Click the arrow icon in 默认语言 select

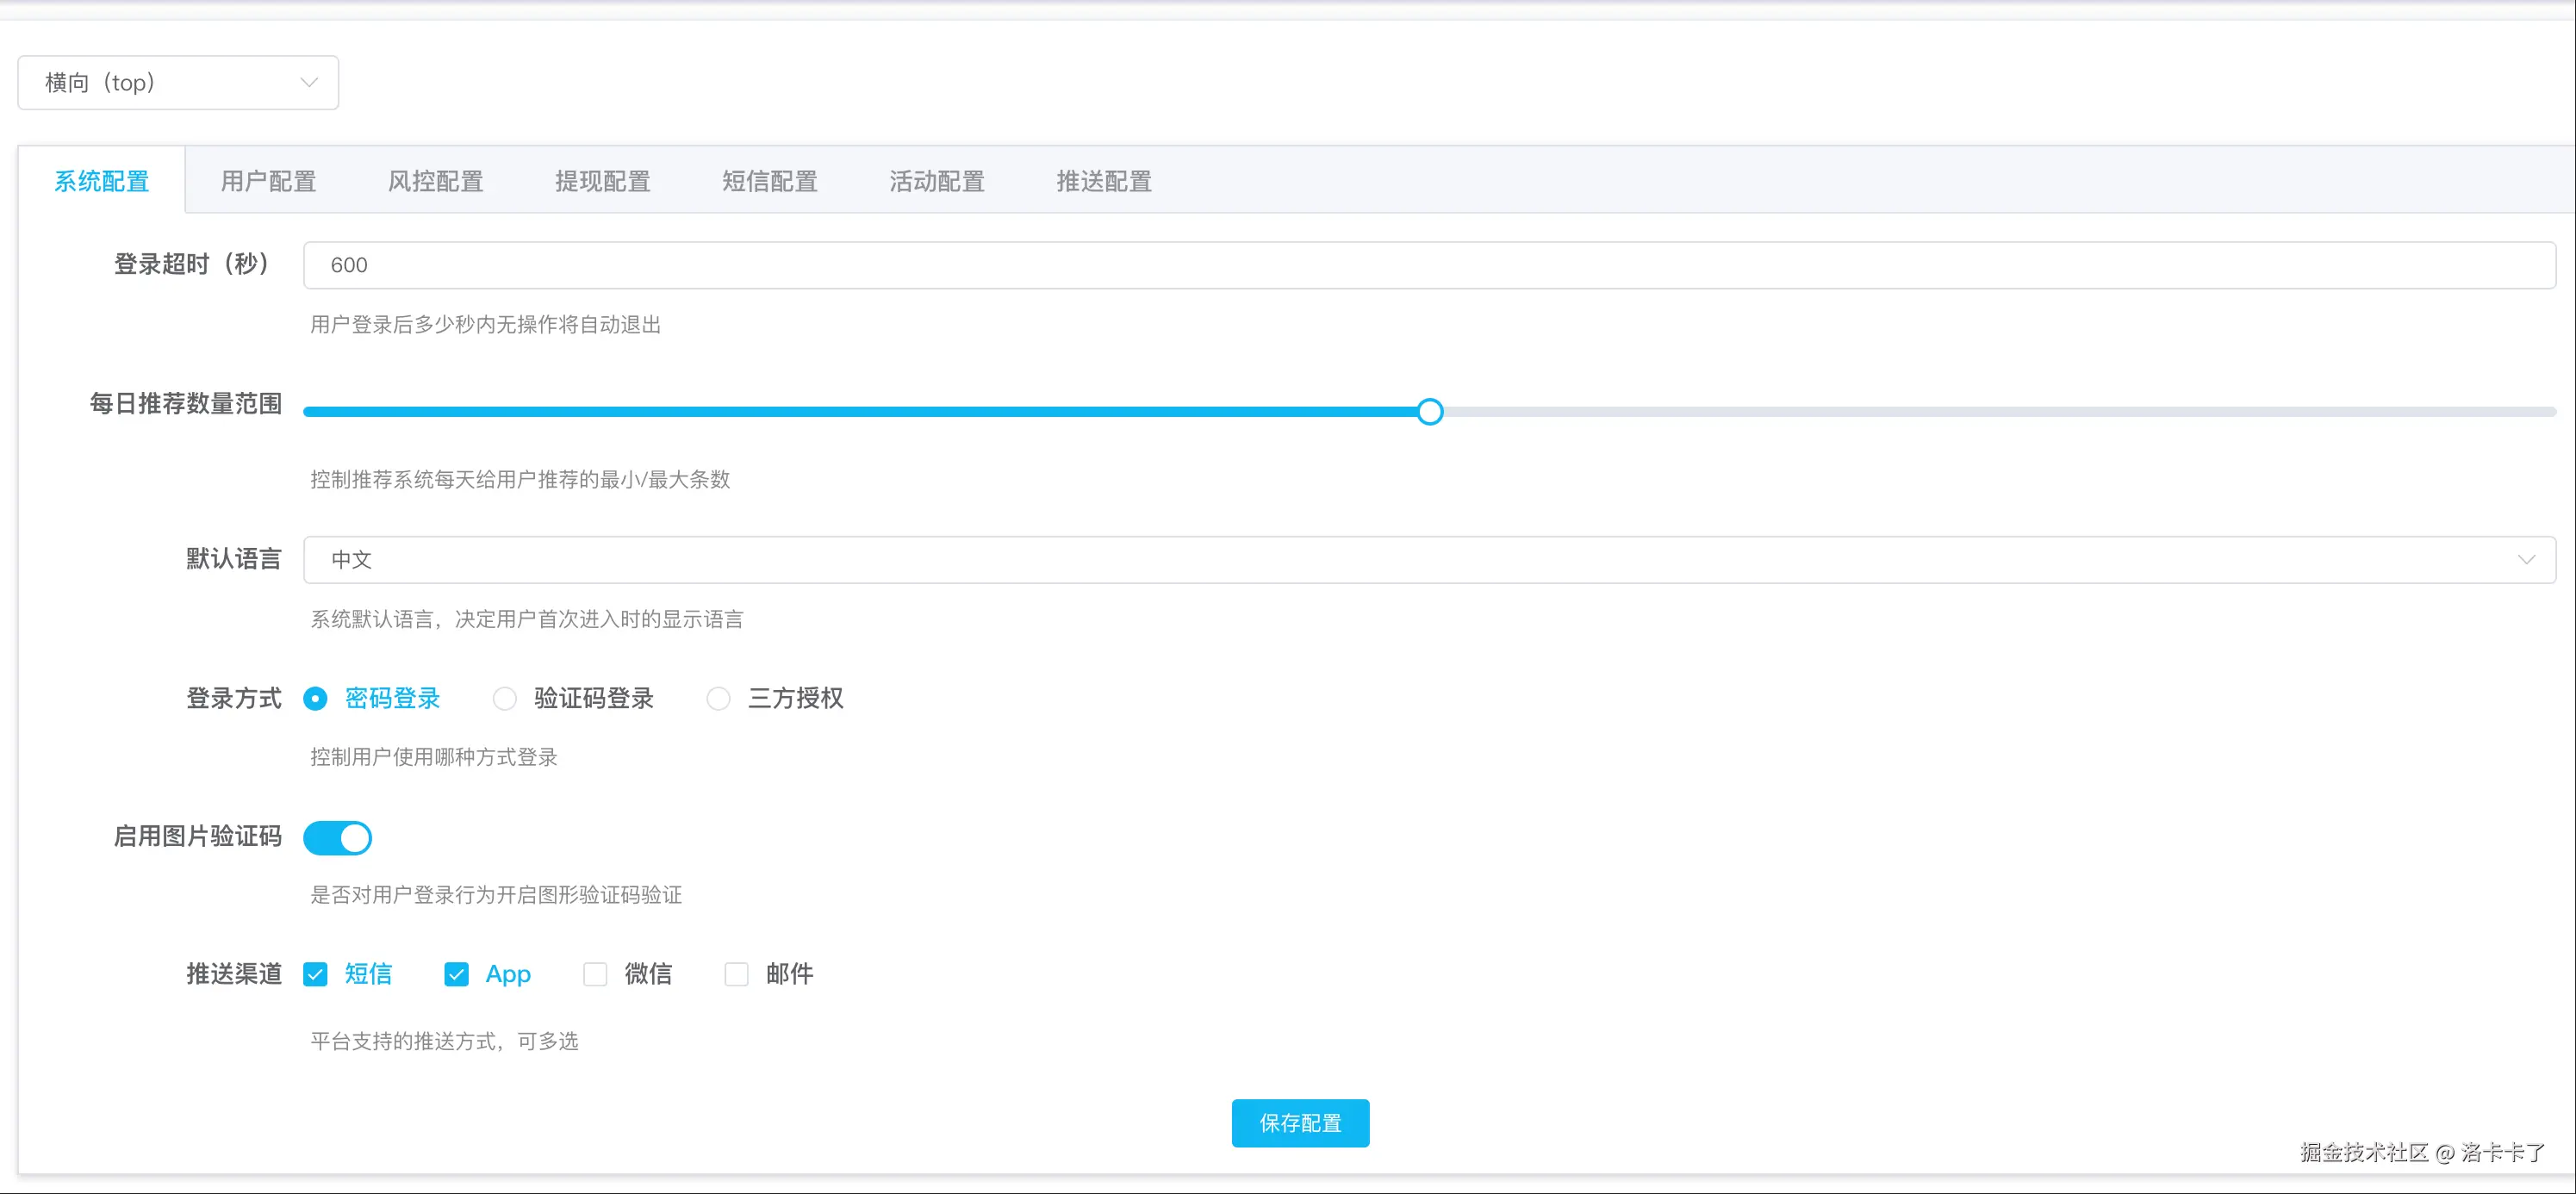pos(2526,560)
